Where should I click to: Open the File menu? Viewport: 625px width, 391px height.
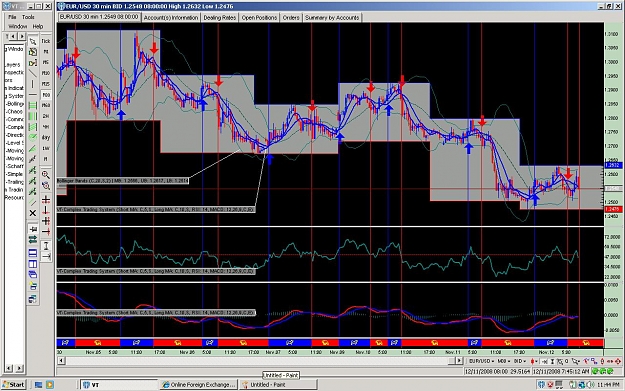click(12, 17)
